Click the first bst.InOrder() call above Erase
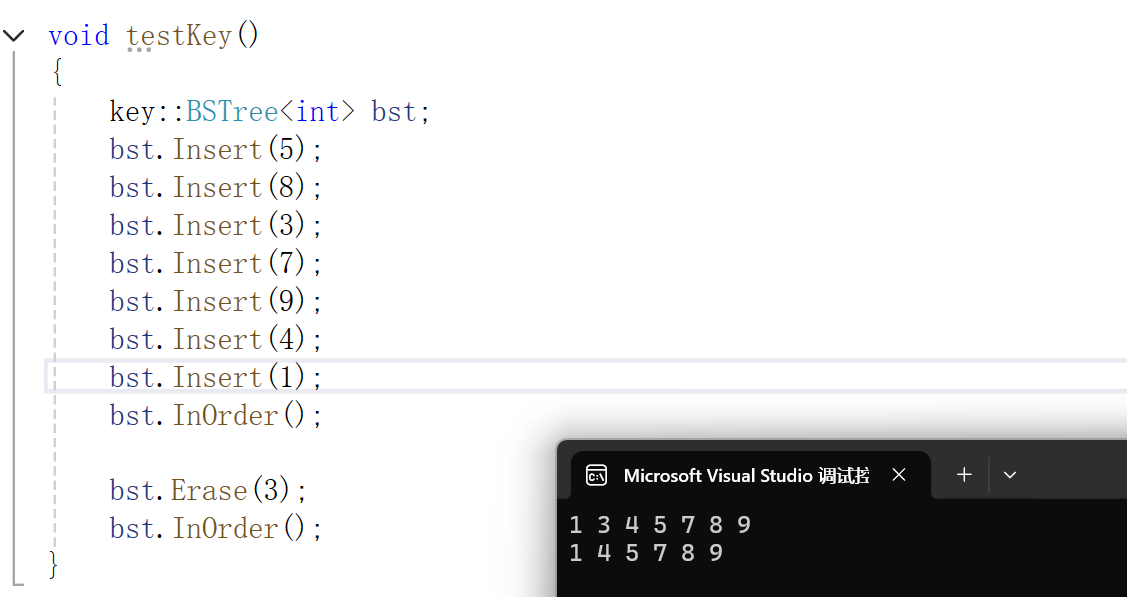Image resolution: width=1127 pixels, height=597 pixels. [216, 415]
